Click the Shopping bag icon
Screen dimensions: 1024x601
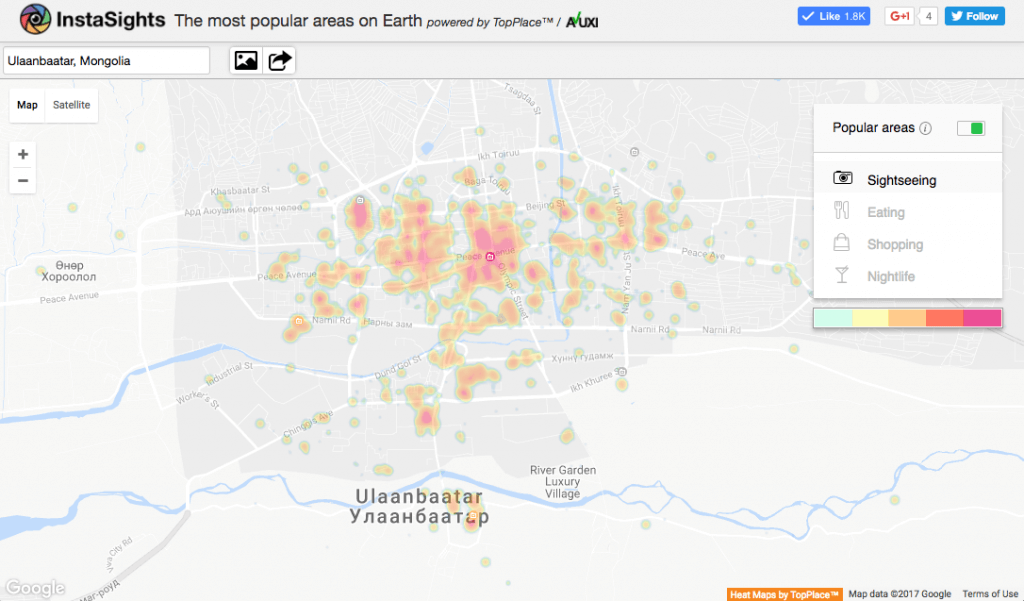coord(842,242)
